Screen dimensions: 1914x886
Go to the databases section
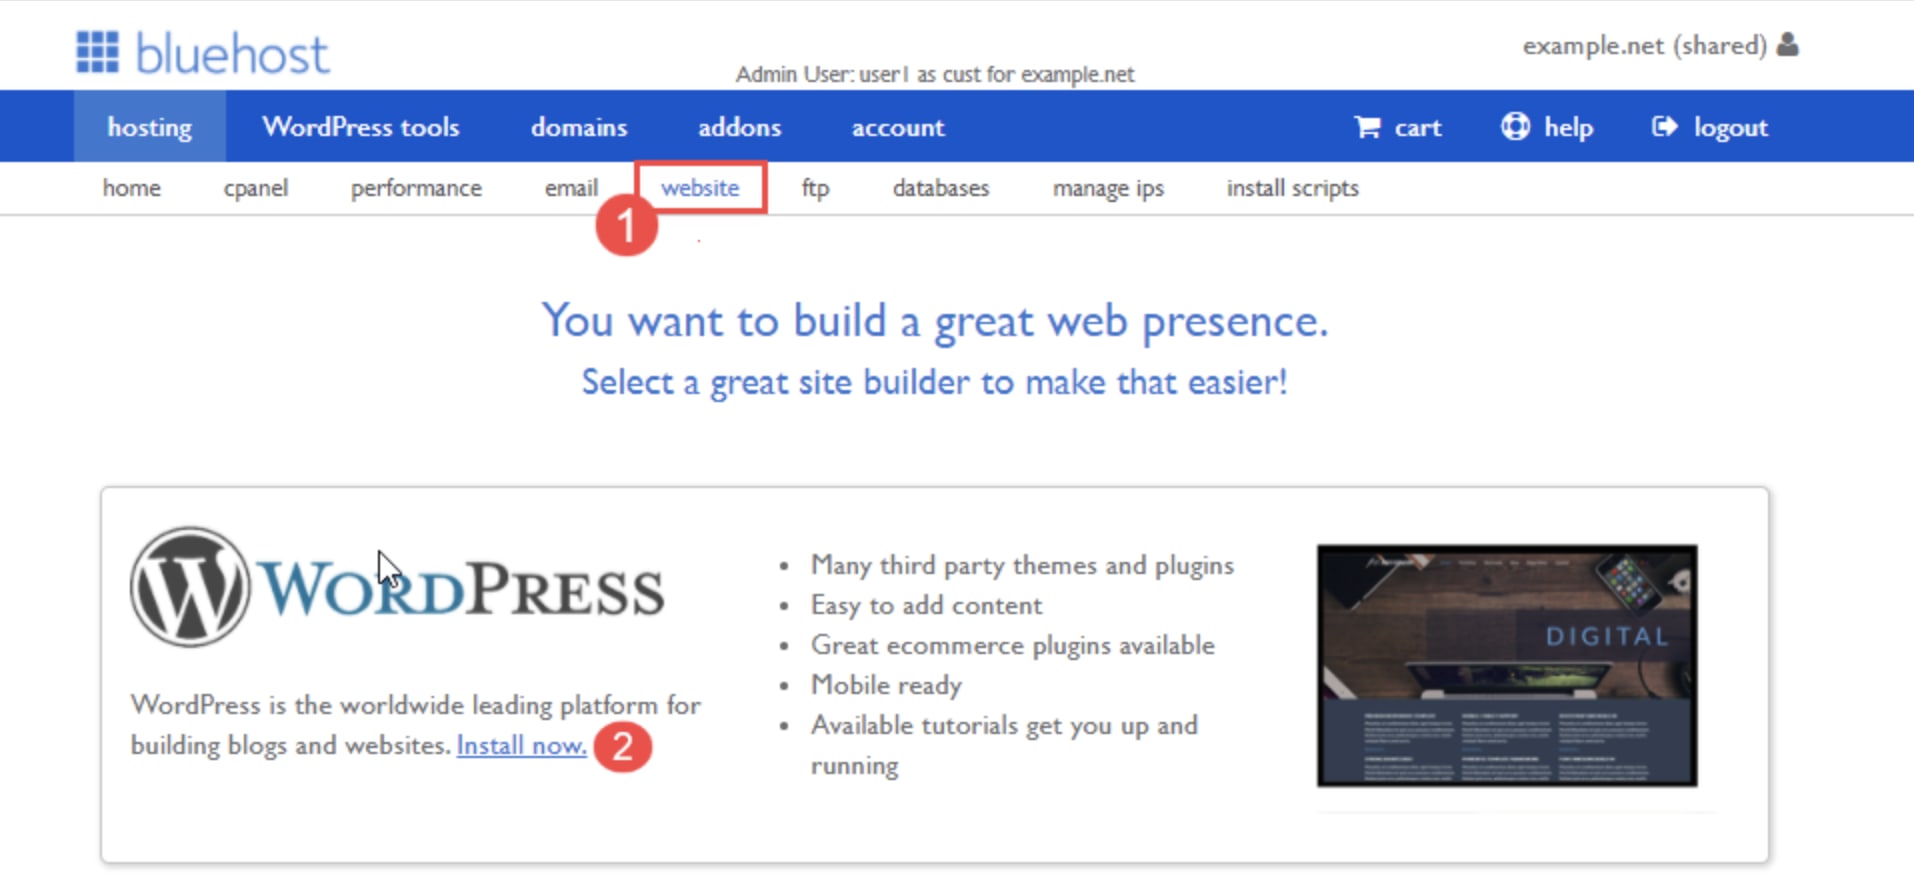pyautogui.click(x=941, y=188)
